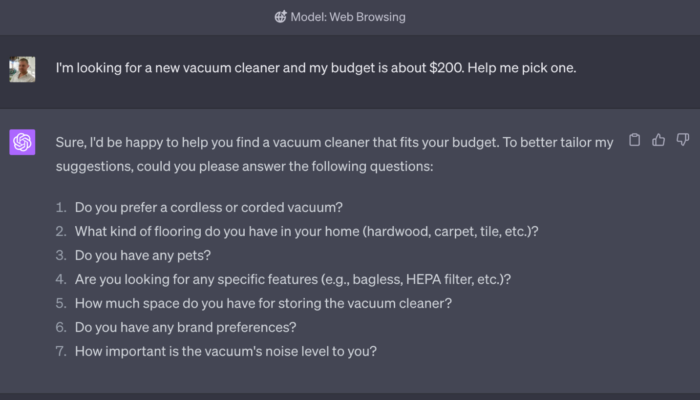700x400 pixels.
Task: Click the 'Model: Web Browsing' header label
Action: click(348, 17)
